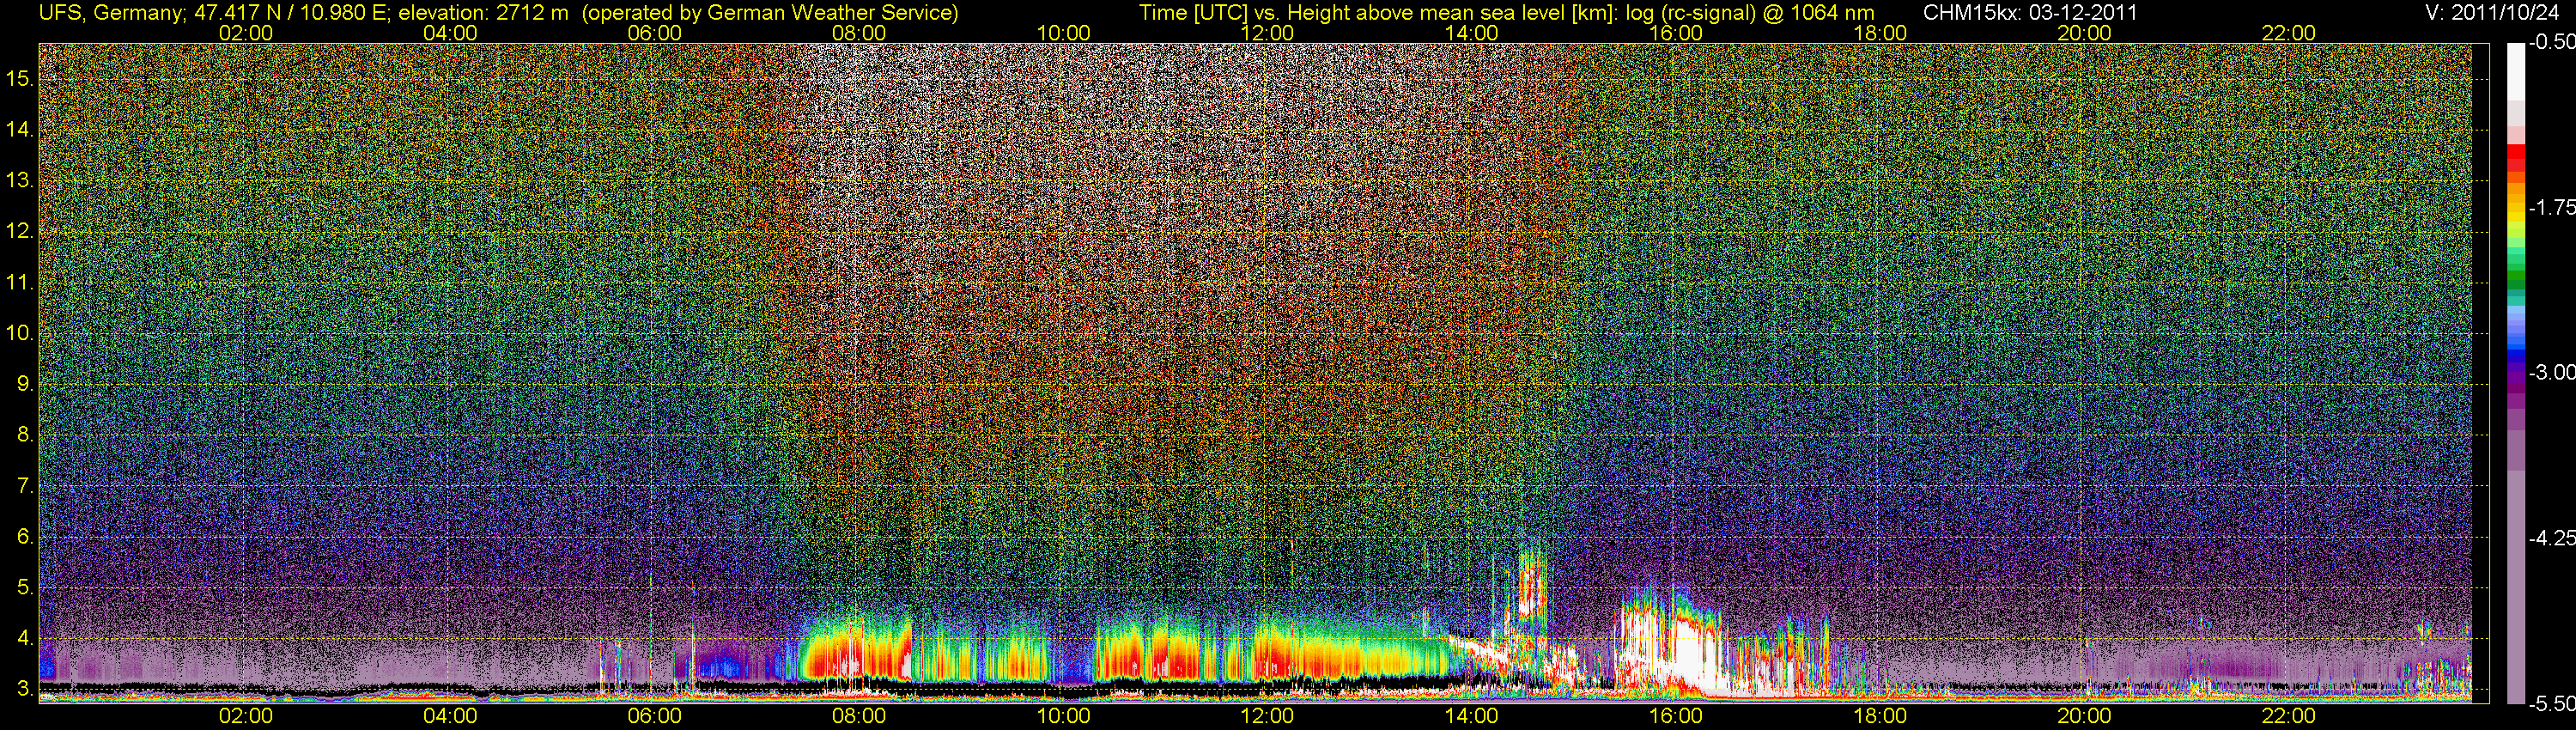Click the '-3.00' color scale value
The width and height of the screenshot is (2576, 730).
click(x=2551, y=373)
